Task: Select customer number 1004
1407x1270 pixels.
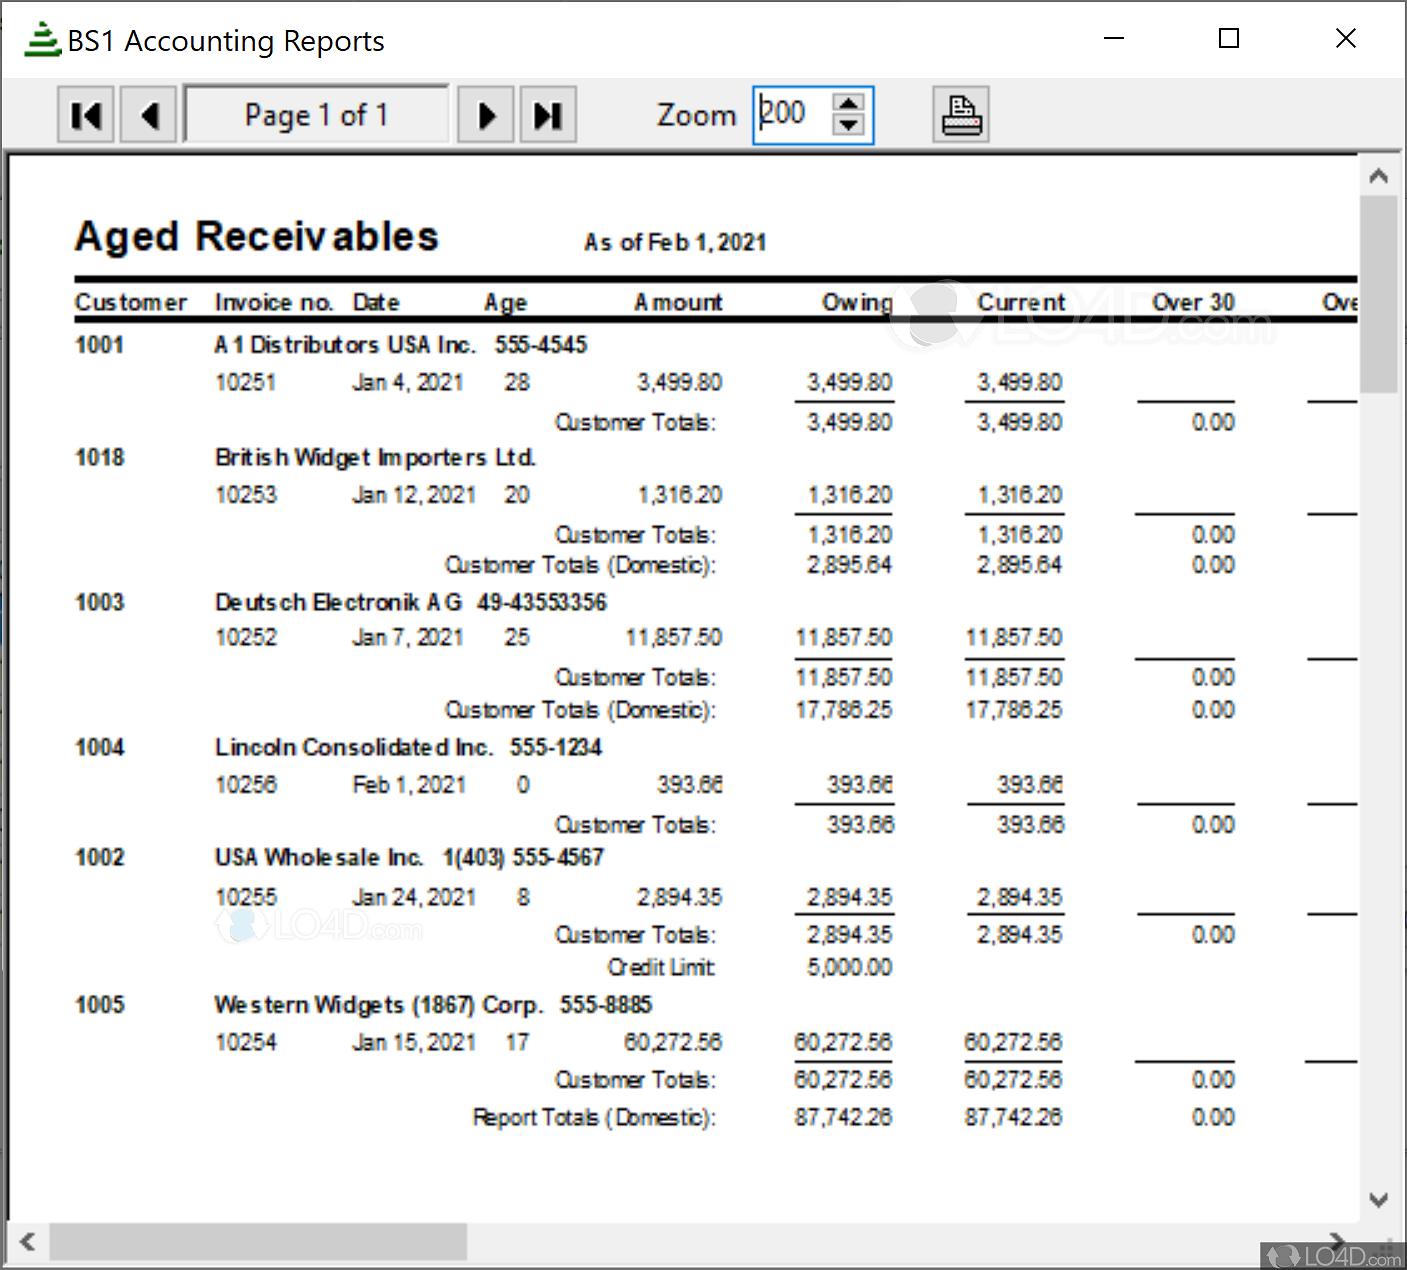Action: pos(100,747)
